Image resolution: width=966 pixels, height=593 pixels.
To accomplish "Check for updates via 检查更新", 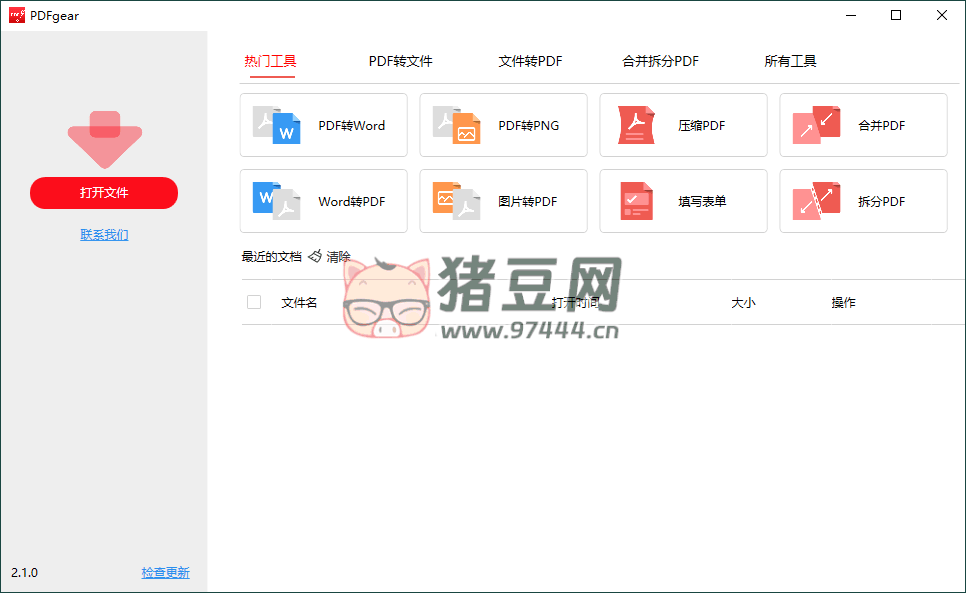I will coord(165,572).
